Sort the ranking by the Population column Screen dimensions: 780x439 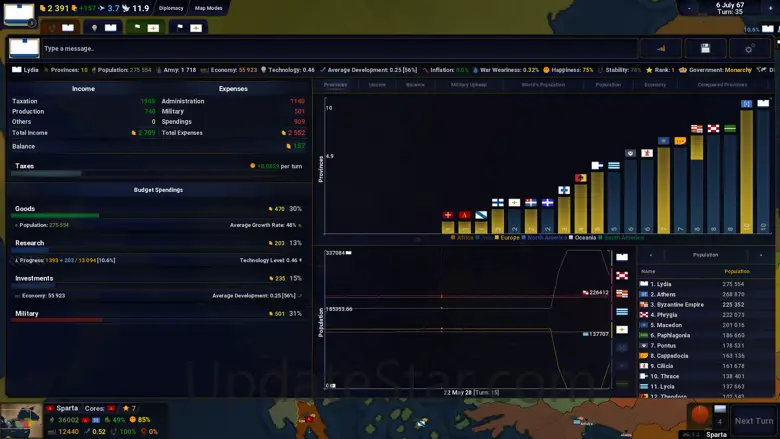pos(737,271)
